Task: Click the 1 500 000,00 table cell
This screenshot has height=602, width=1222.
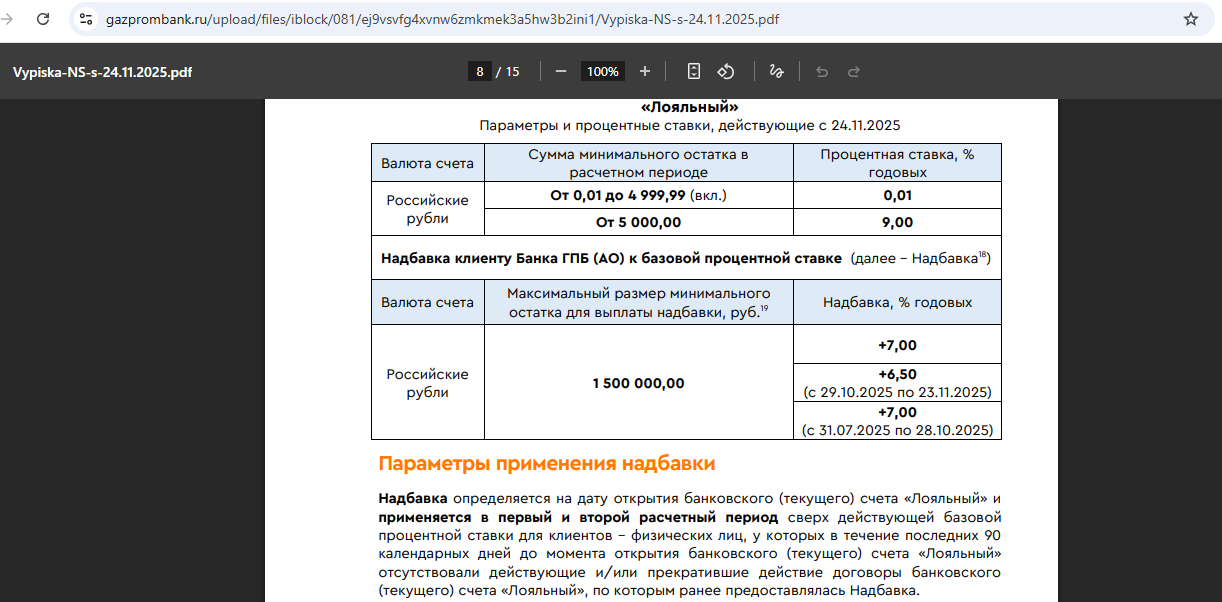Action: [x=638, y=383]
